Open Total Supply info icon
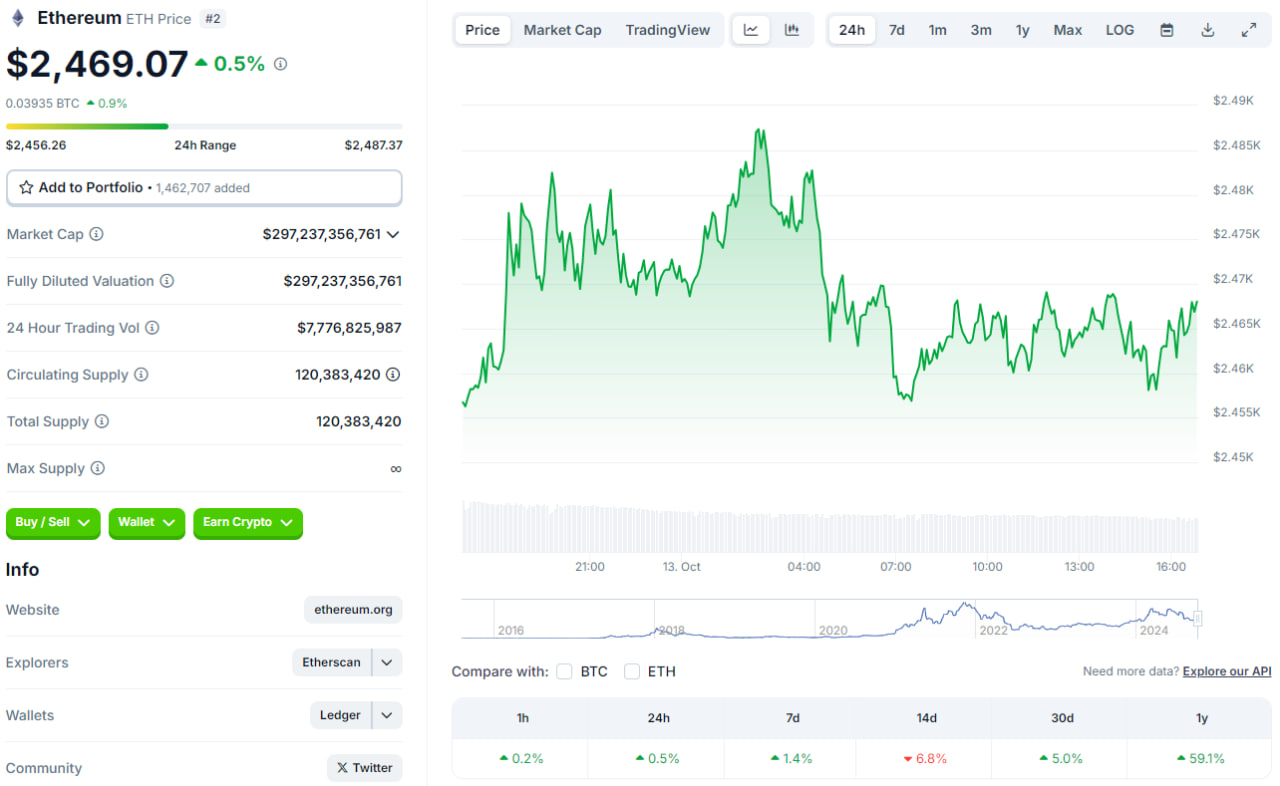Image resolution: width=1280 pixels, height=786 pixels. [101, 422]
